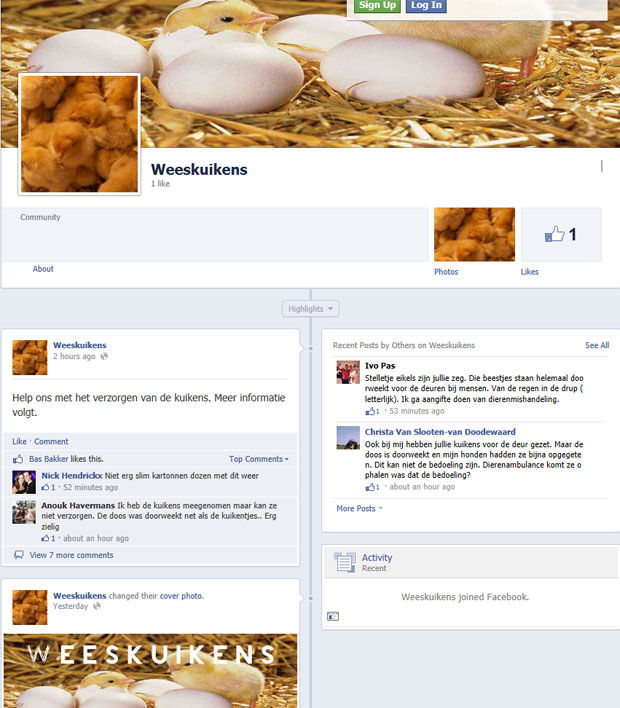Viewport: 620px width, 708px height.
Task: Click the Likes thumbs-up tile showing 1
Action: click(x=561, y=234)
